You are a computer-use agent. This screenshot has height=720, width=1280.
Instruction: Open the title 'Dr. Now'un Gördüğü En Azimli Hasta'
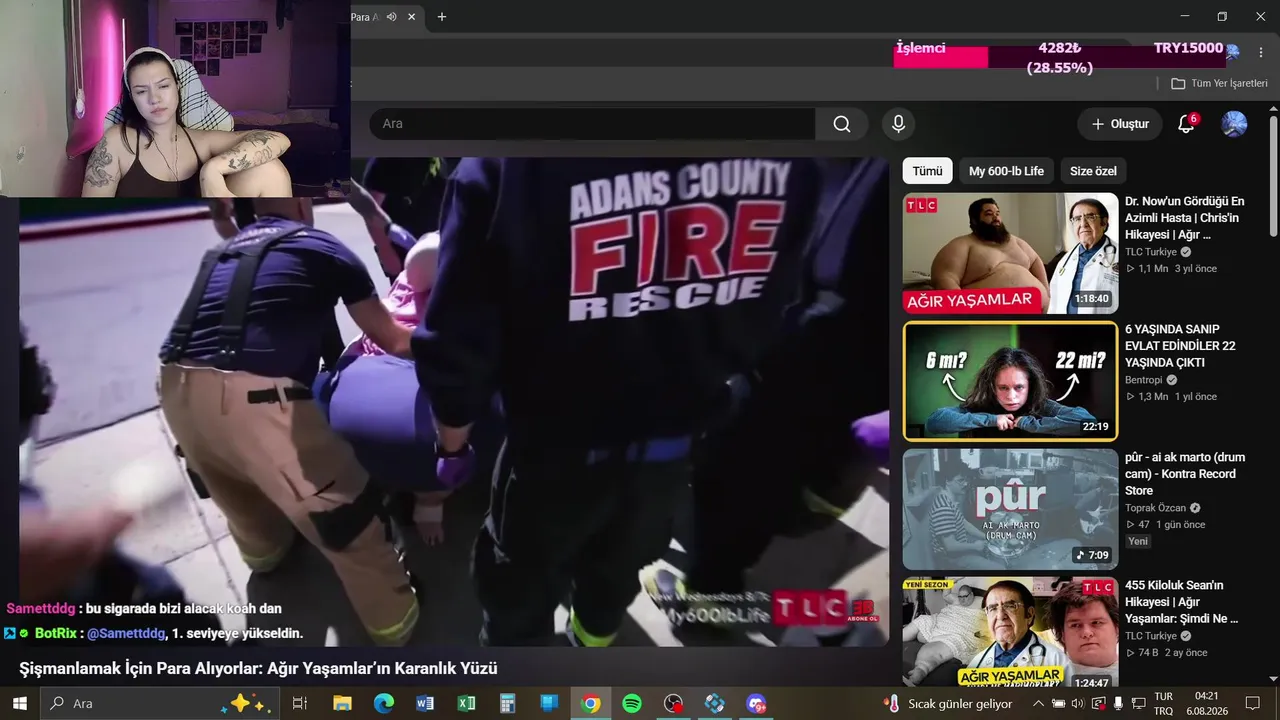[1185, 218]
